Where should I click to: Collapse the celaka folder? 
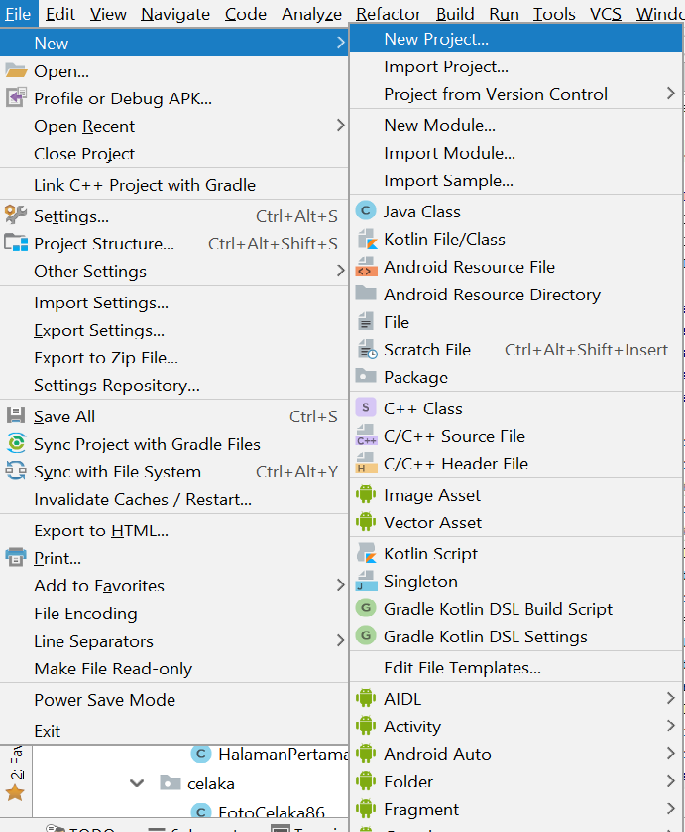click(137, 784)
